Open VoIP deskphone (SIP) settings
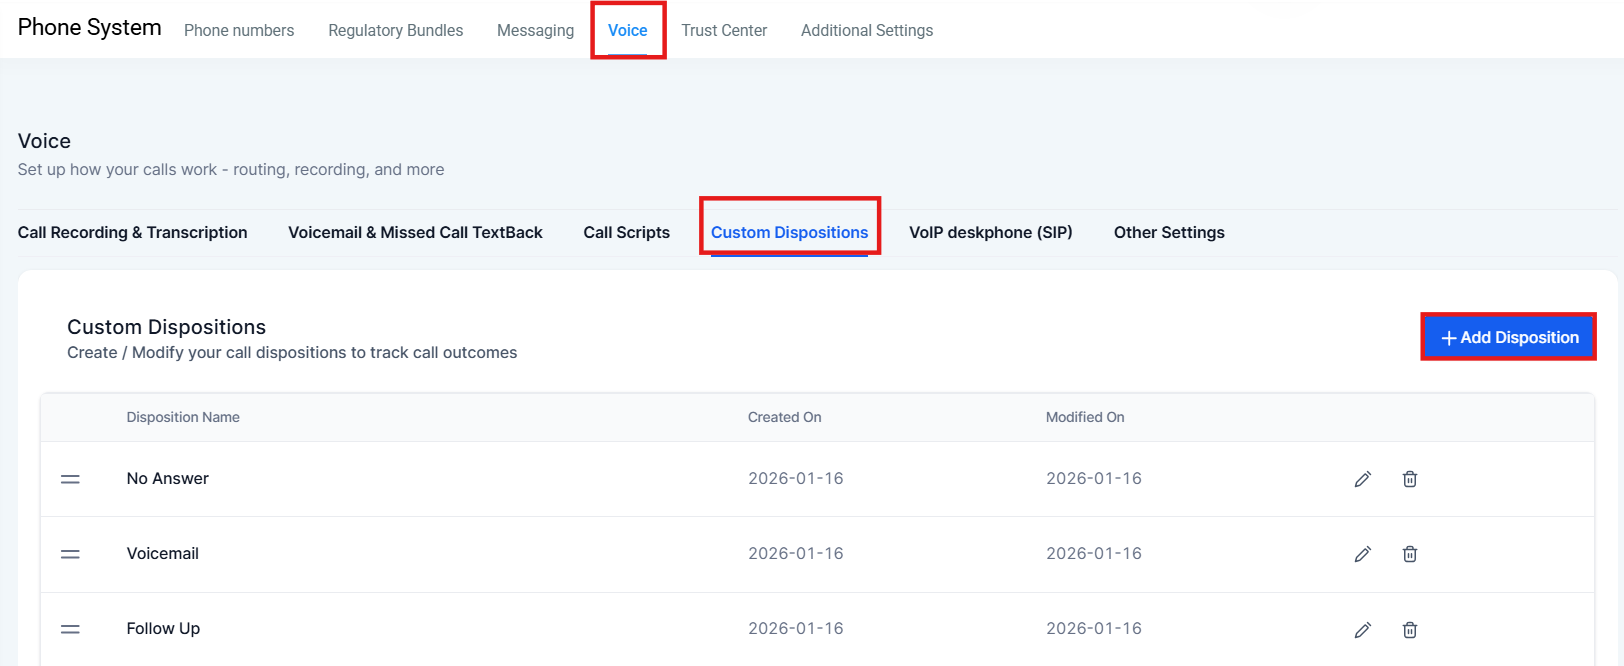The height and width of the screenshot is (666, 1624). pyautogui.click(x=990, y=232)
